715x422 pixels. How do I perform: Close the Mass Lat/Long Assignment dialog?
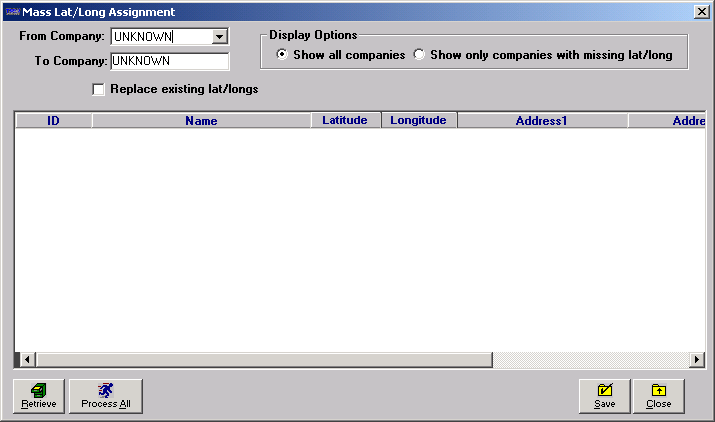pyautogui.click(x=658, y=396)
